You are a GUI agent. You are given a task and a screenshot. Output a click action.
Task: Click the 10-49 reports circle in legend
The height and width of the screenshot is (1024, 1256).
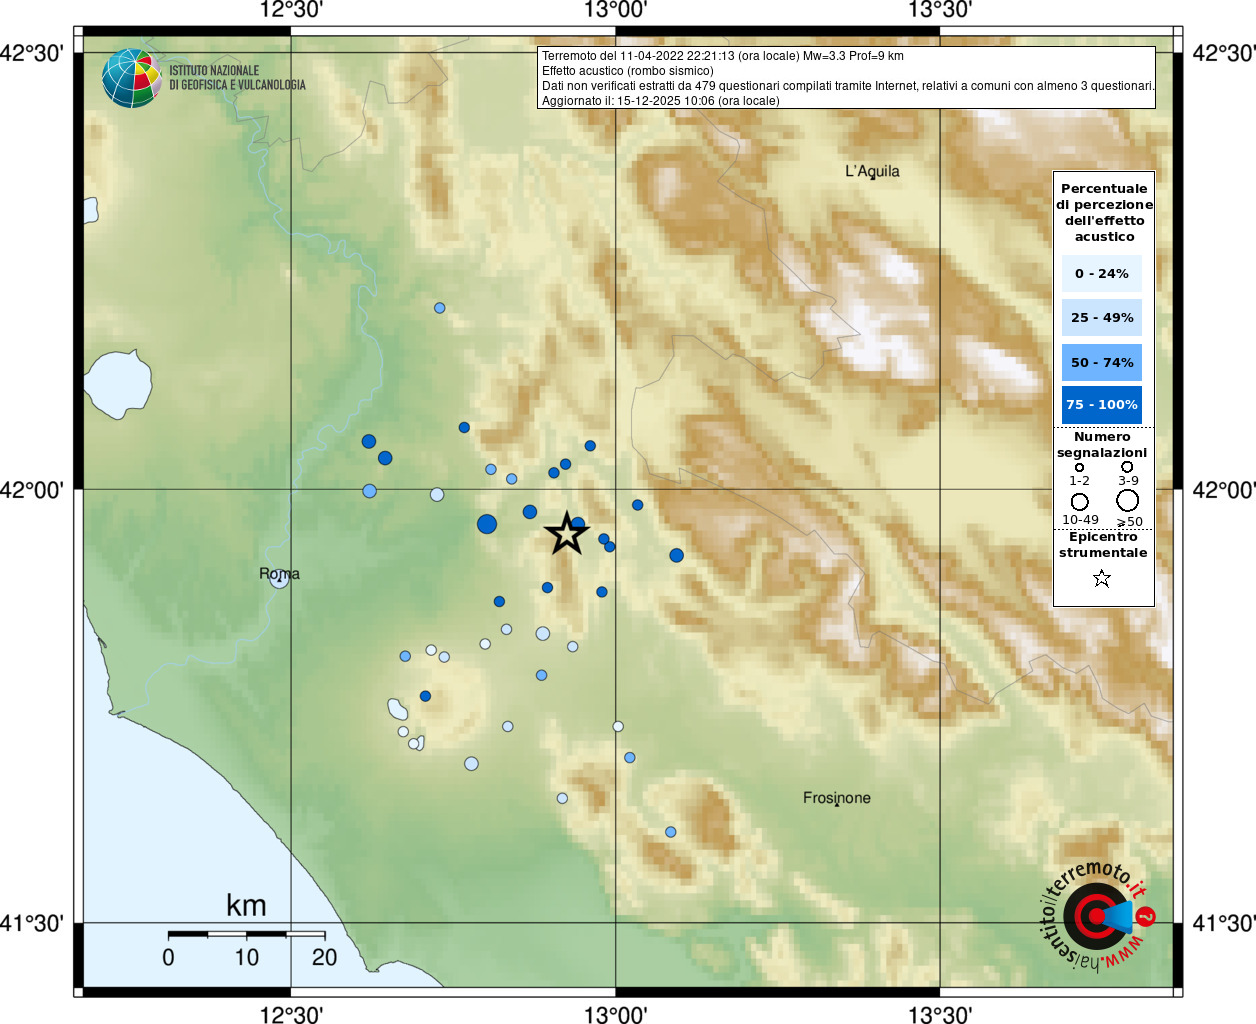[x=1080, y=502]
